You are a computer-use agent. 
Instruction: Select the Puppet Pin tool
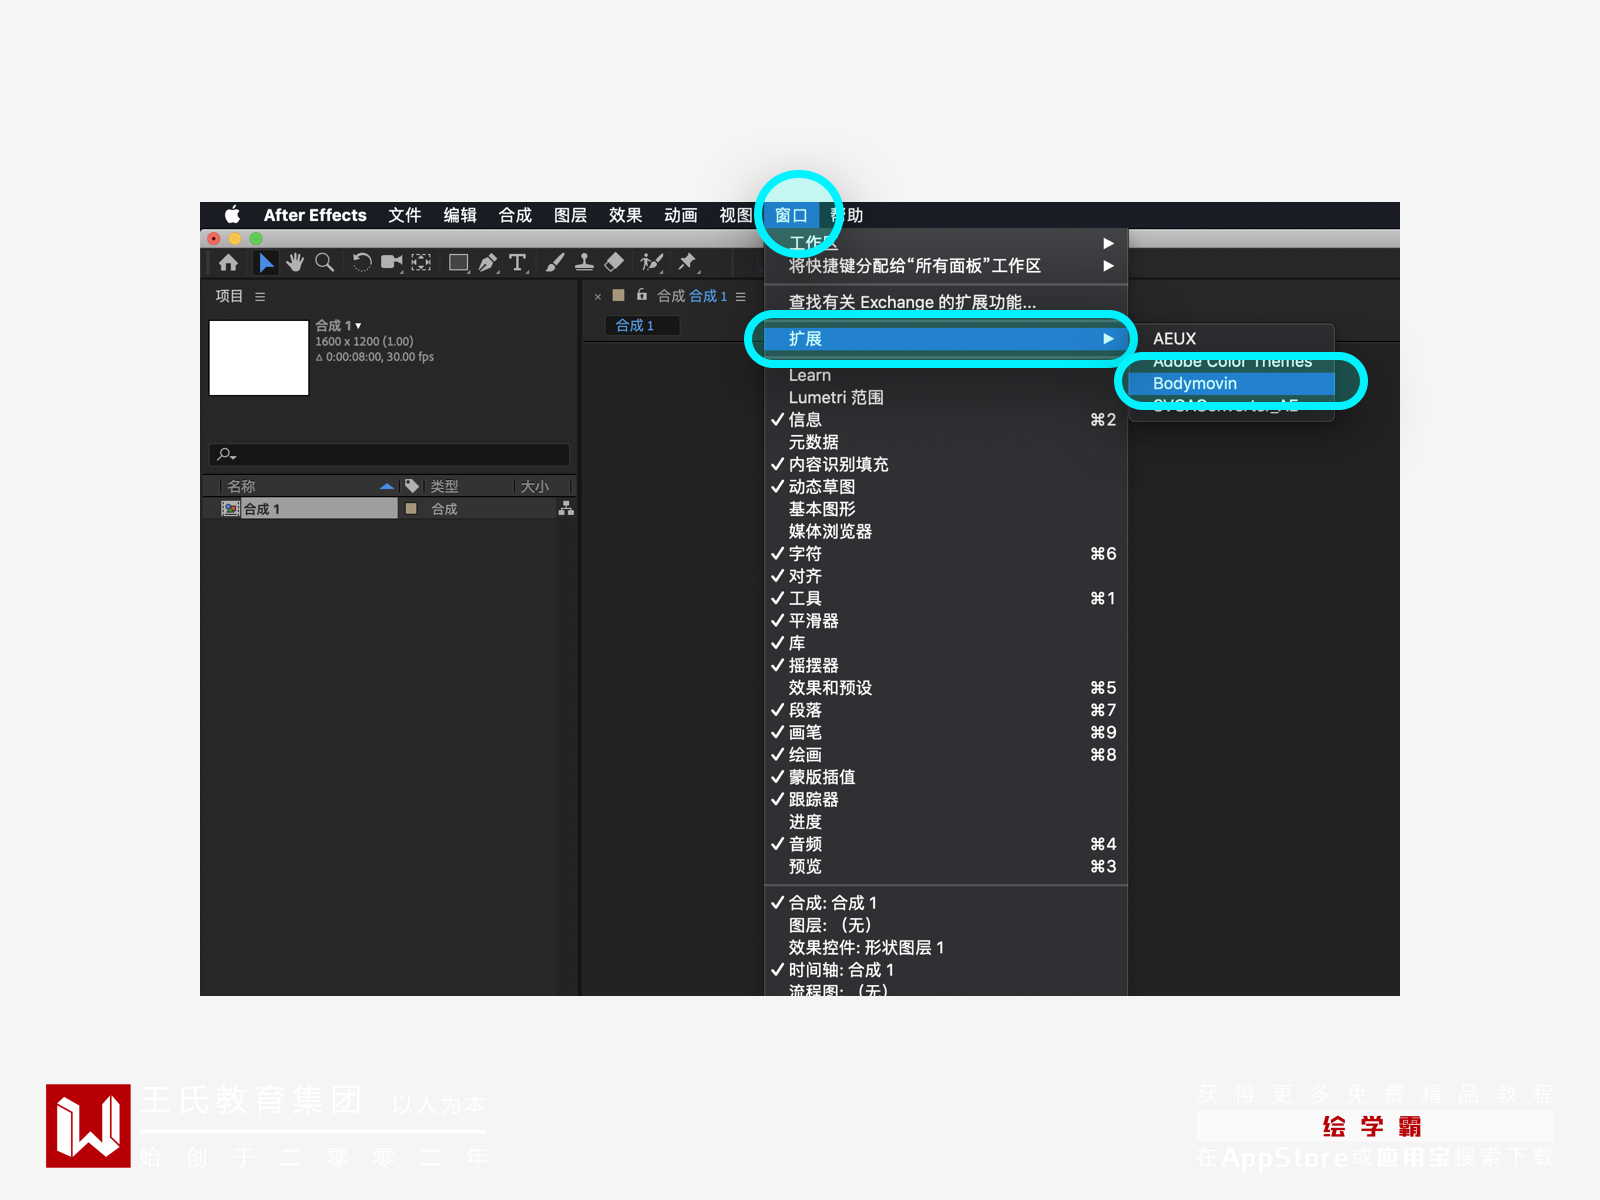(x=687, y=262)
